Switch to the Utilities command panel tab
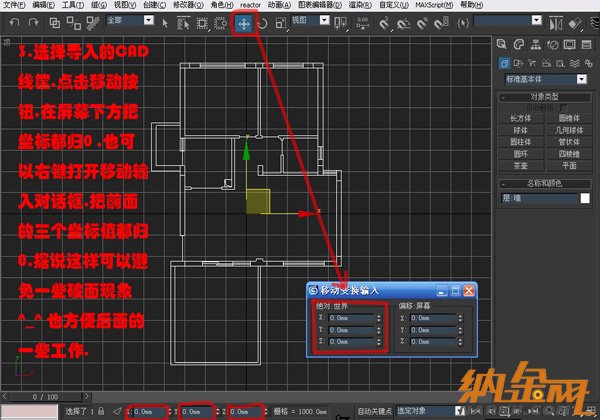 pyautogui.click(x=587, y=44)
